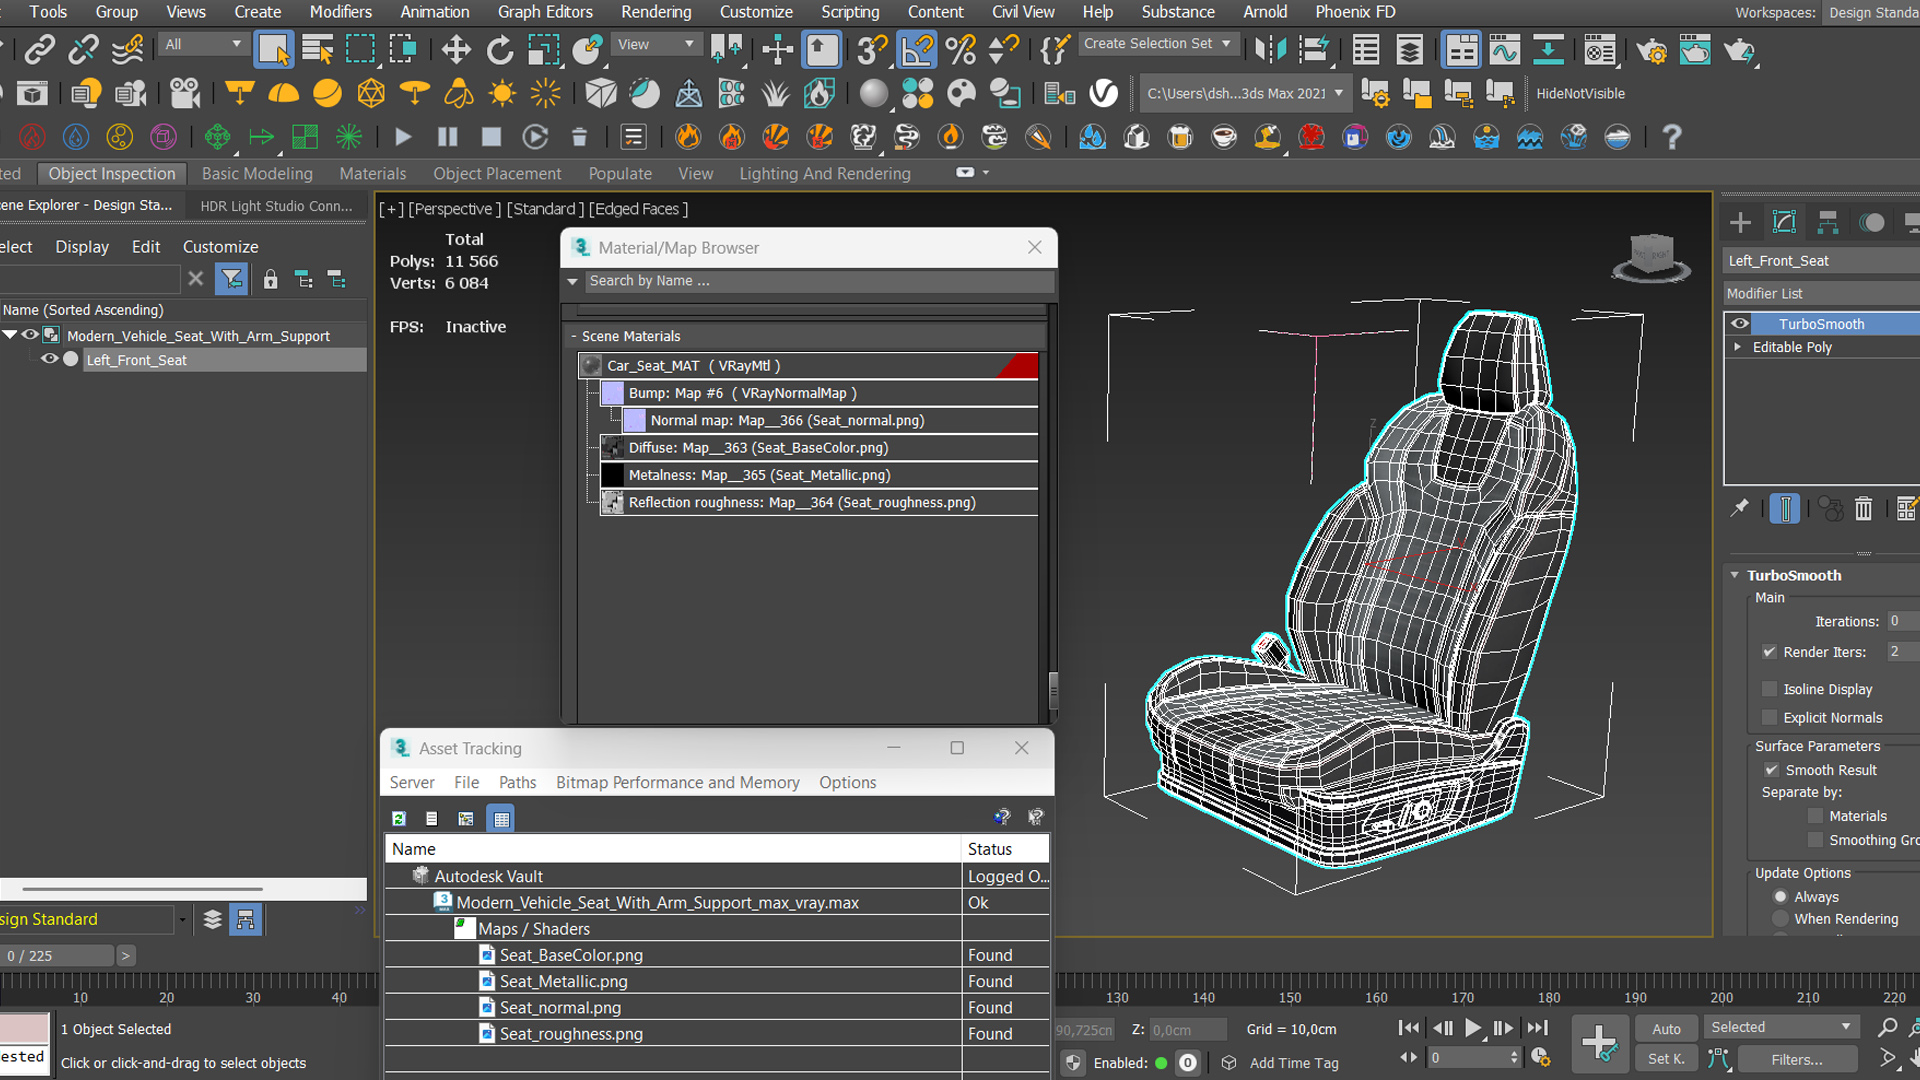
Task: Click Search by Name field in Material Browser
Action: [x=818, y=281]
